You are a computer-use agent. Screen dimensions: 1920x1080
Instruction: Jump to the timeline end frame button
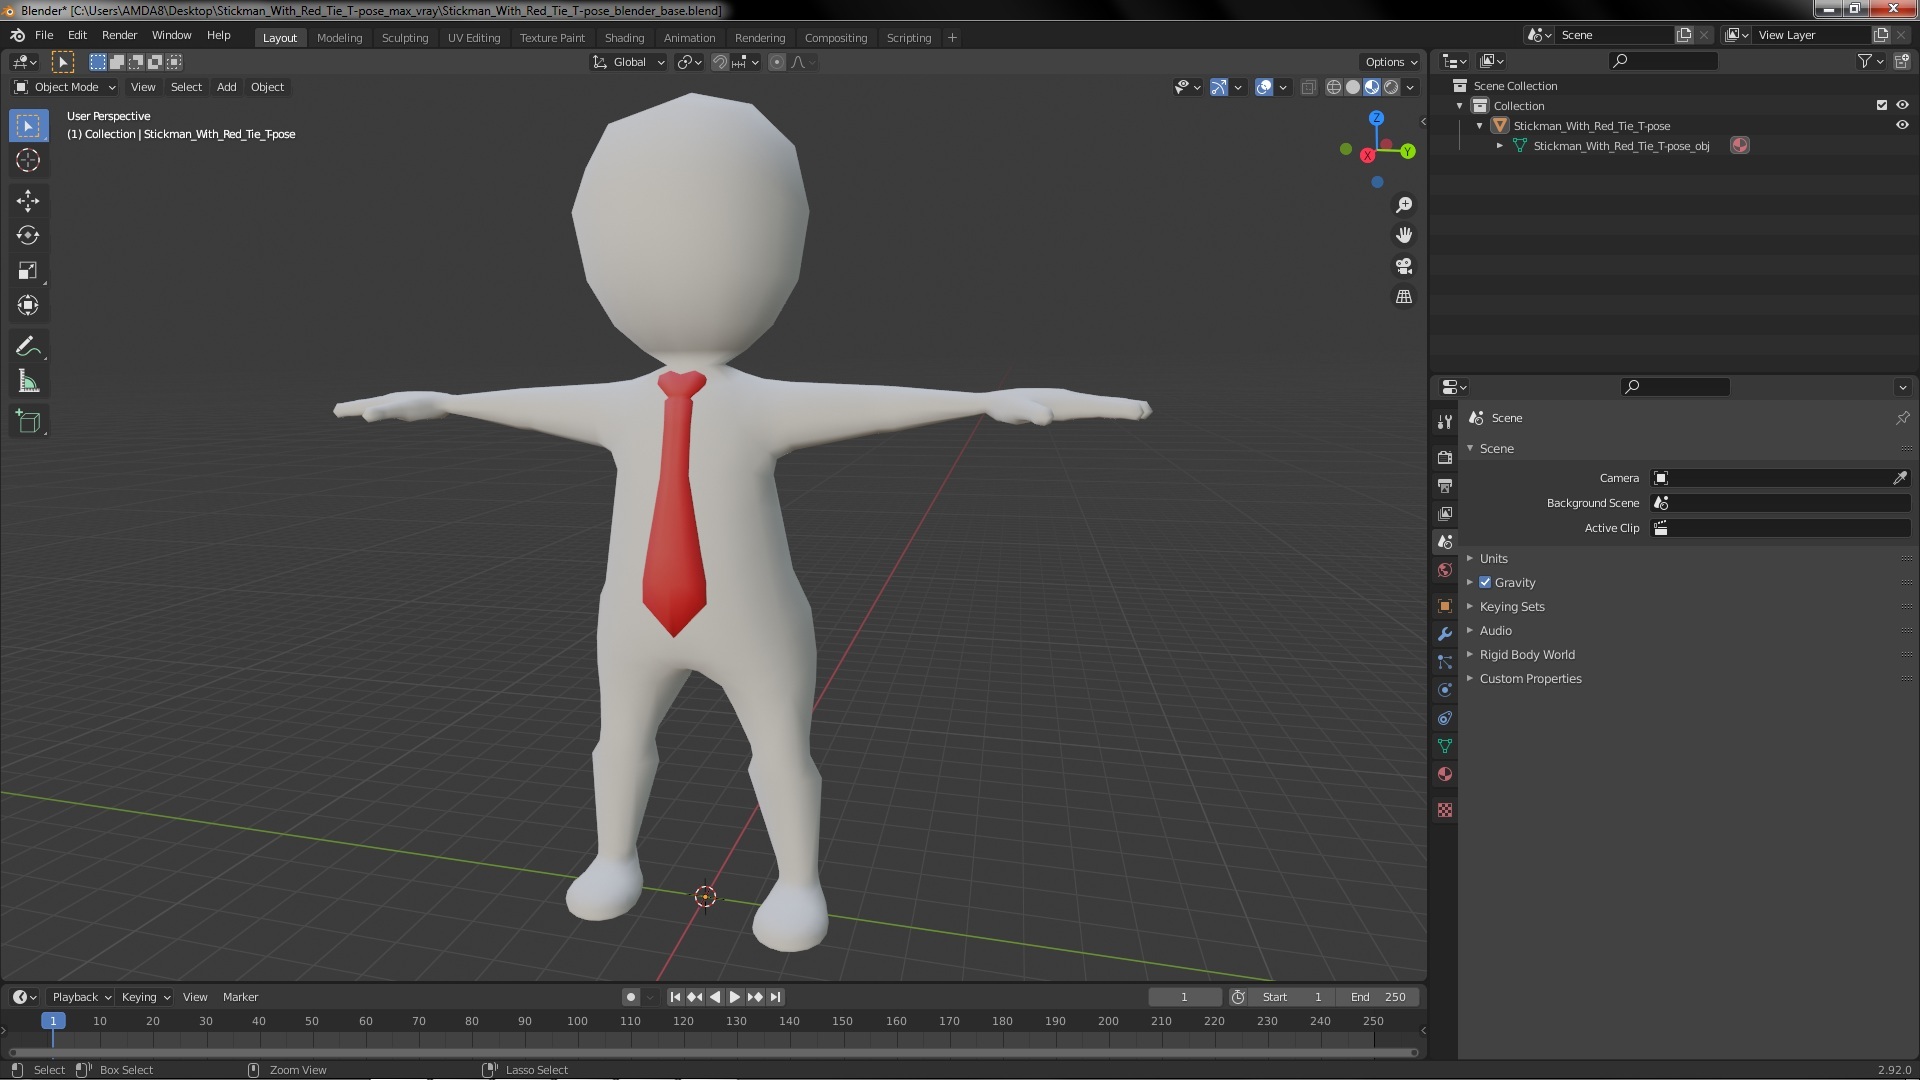point(775,997)
